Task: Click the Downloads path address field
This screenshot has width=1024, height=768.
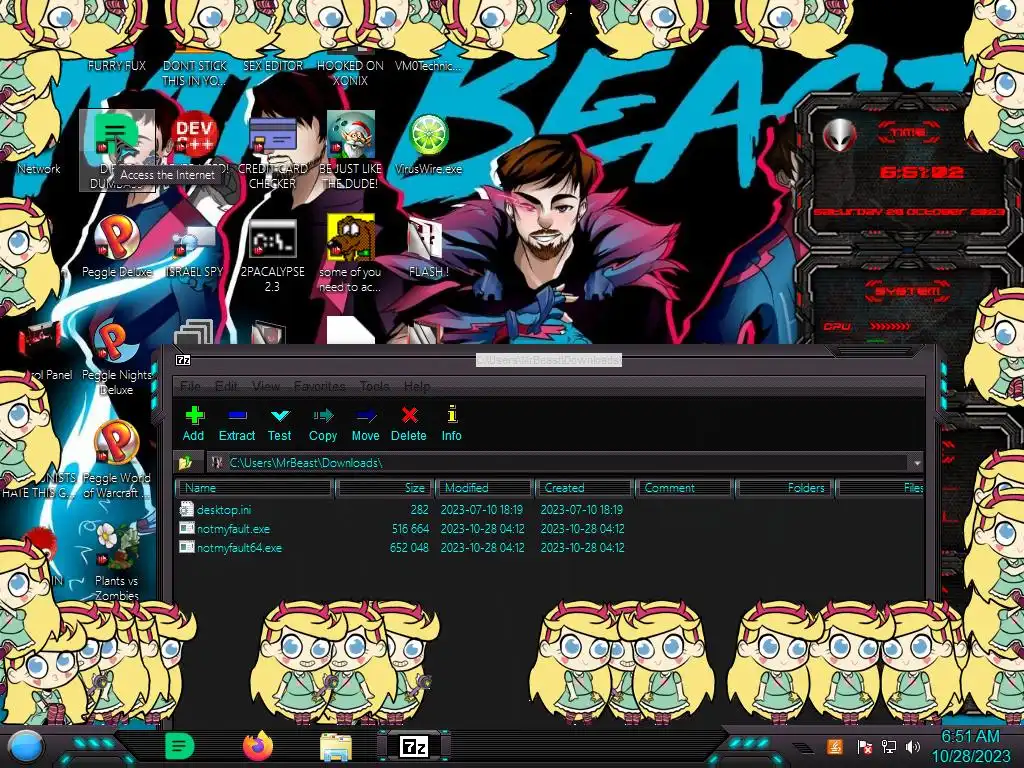Action: [x=559, y=463]
